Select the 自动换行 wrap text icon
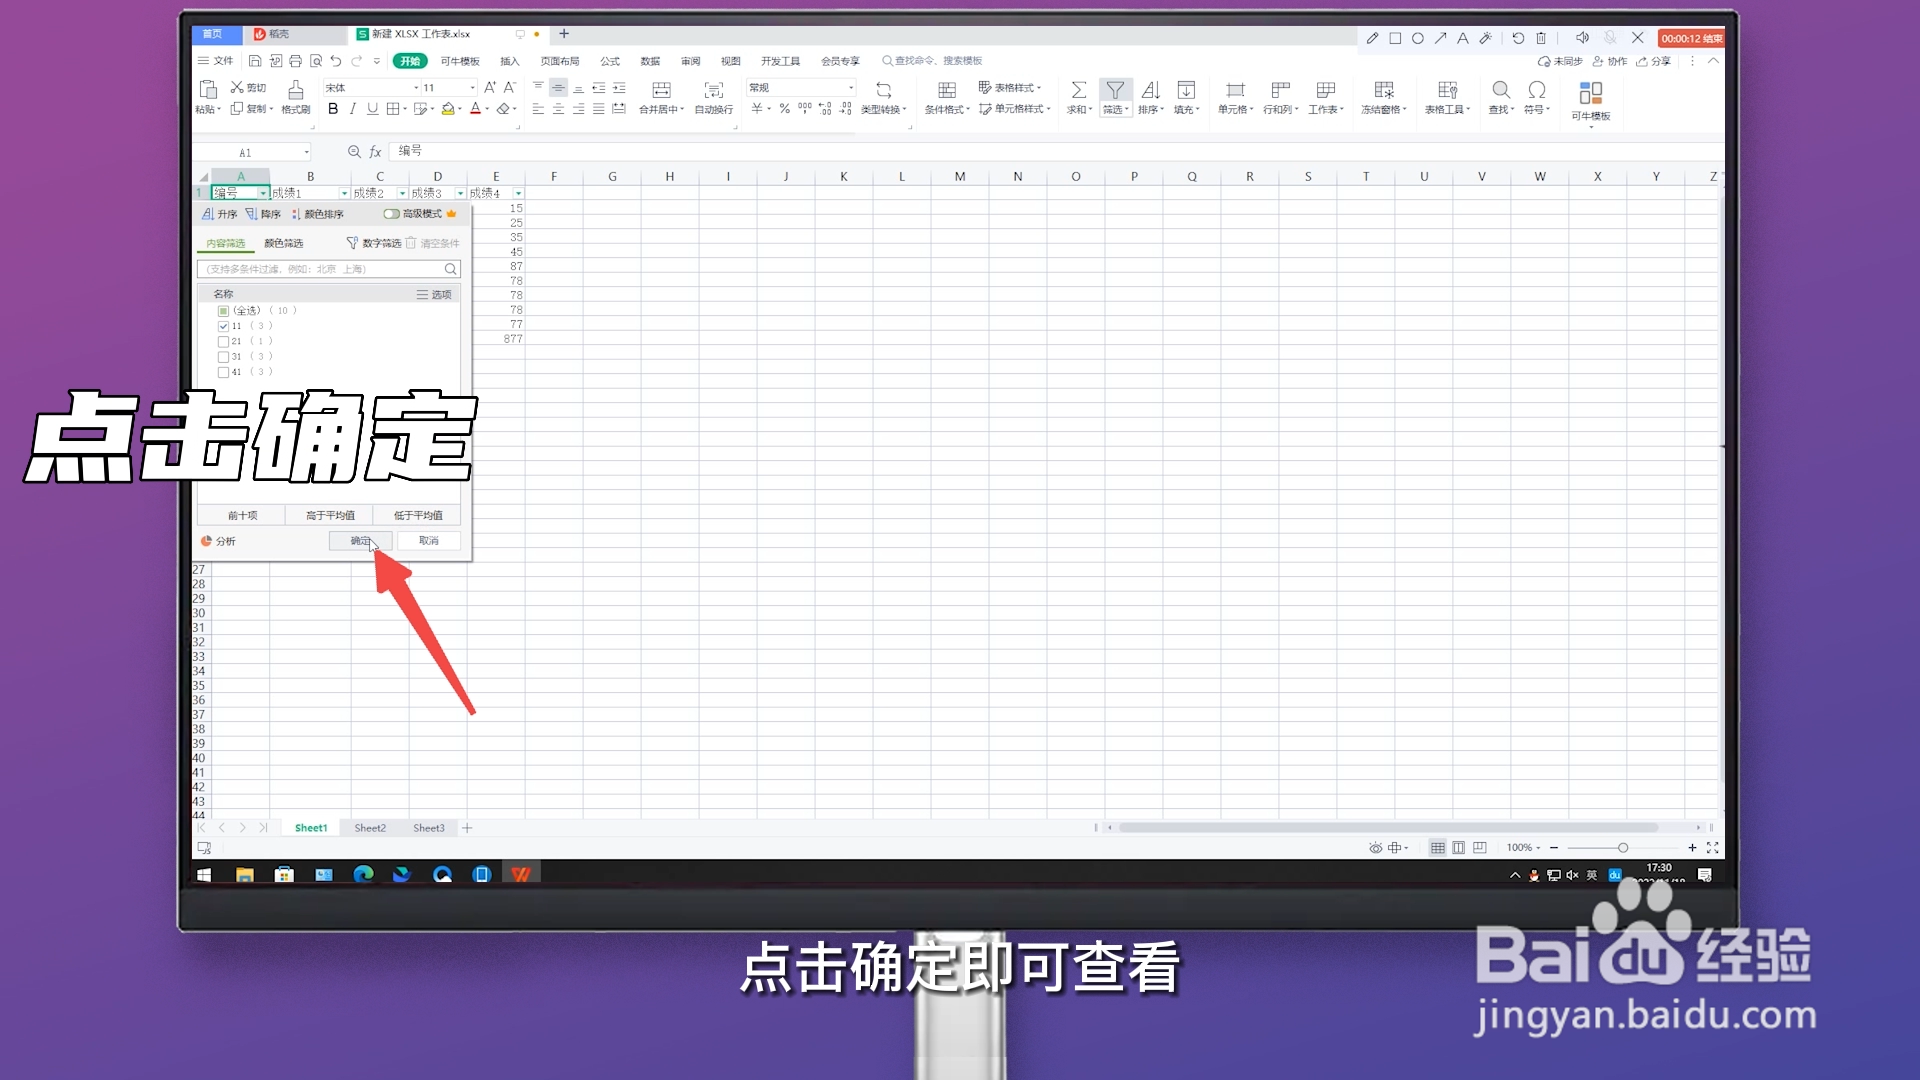 [712, 97]
